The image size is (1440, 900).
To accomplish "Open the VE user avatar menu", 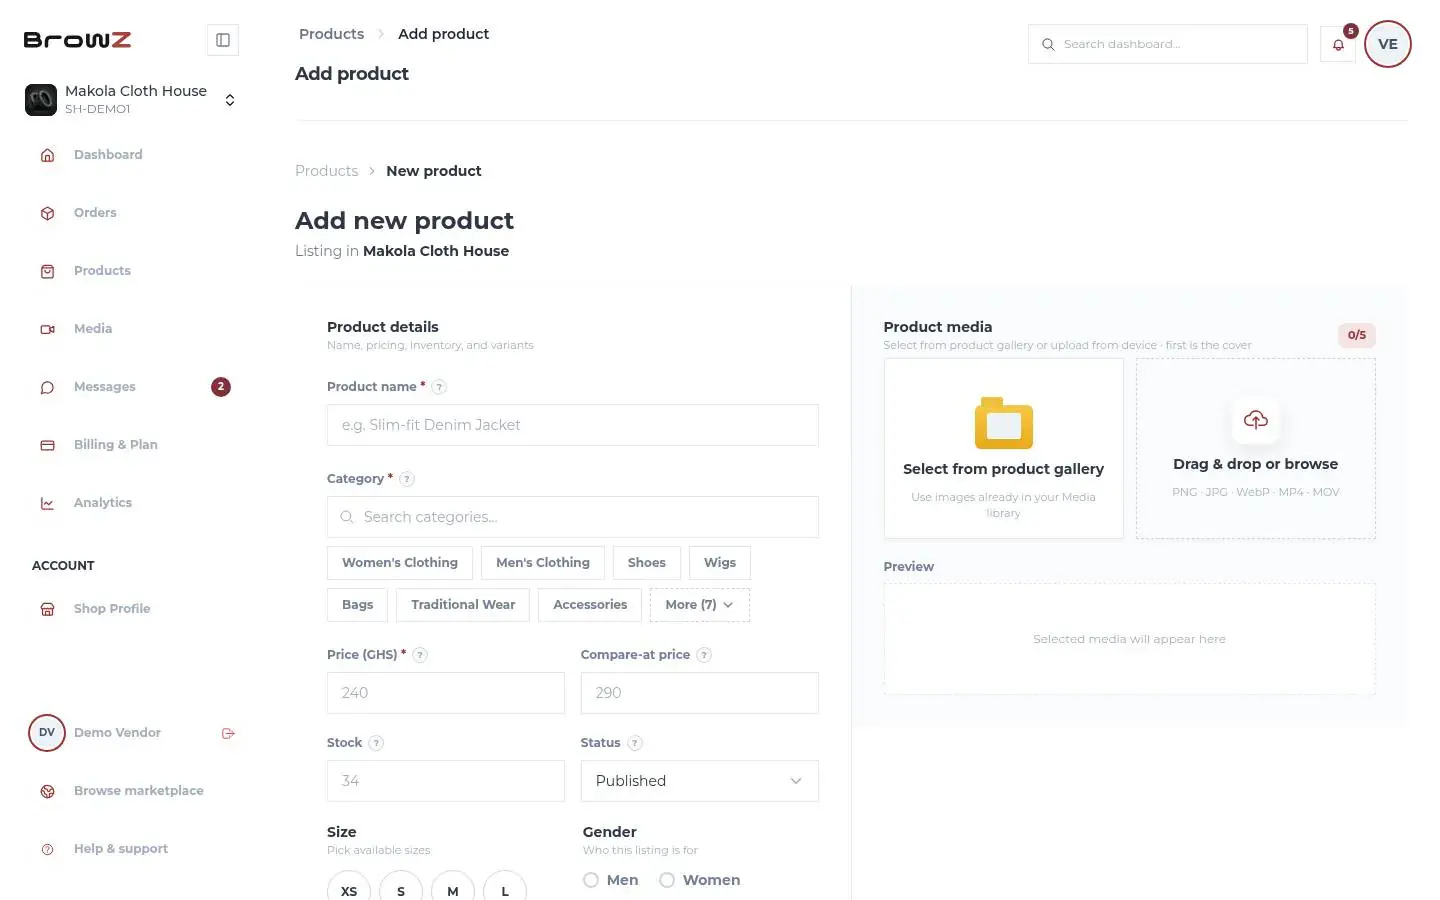I will tap(1388, 44).
